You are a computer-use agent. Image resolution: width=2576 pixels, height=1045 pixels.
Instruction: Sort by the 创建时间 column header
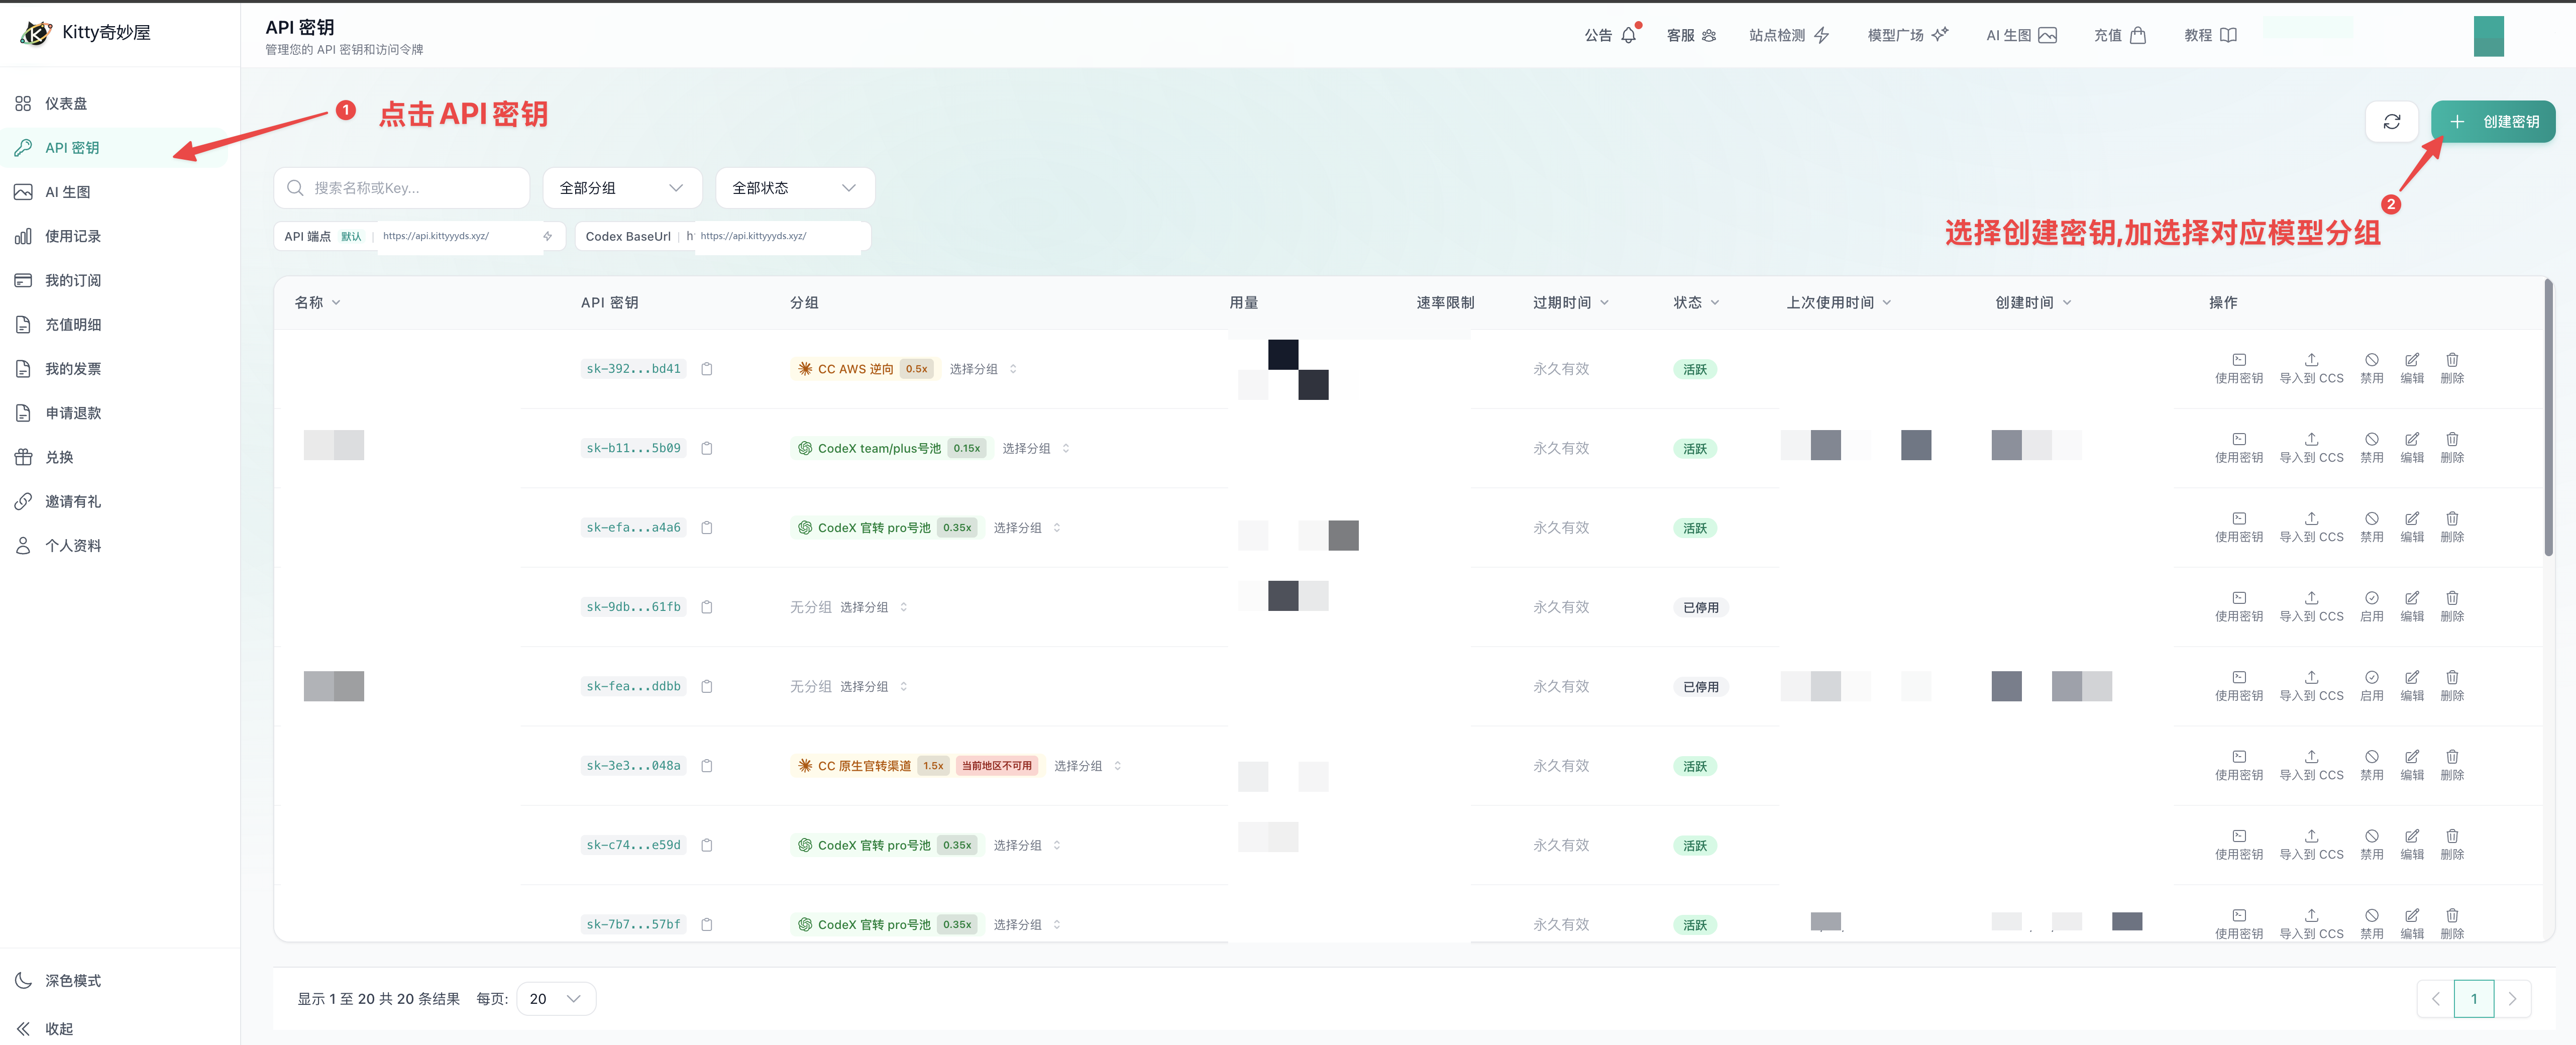point(2033,303)
